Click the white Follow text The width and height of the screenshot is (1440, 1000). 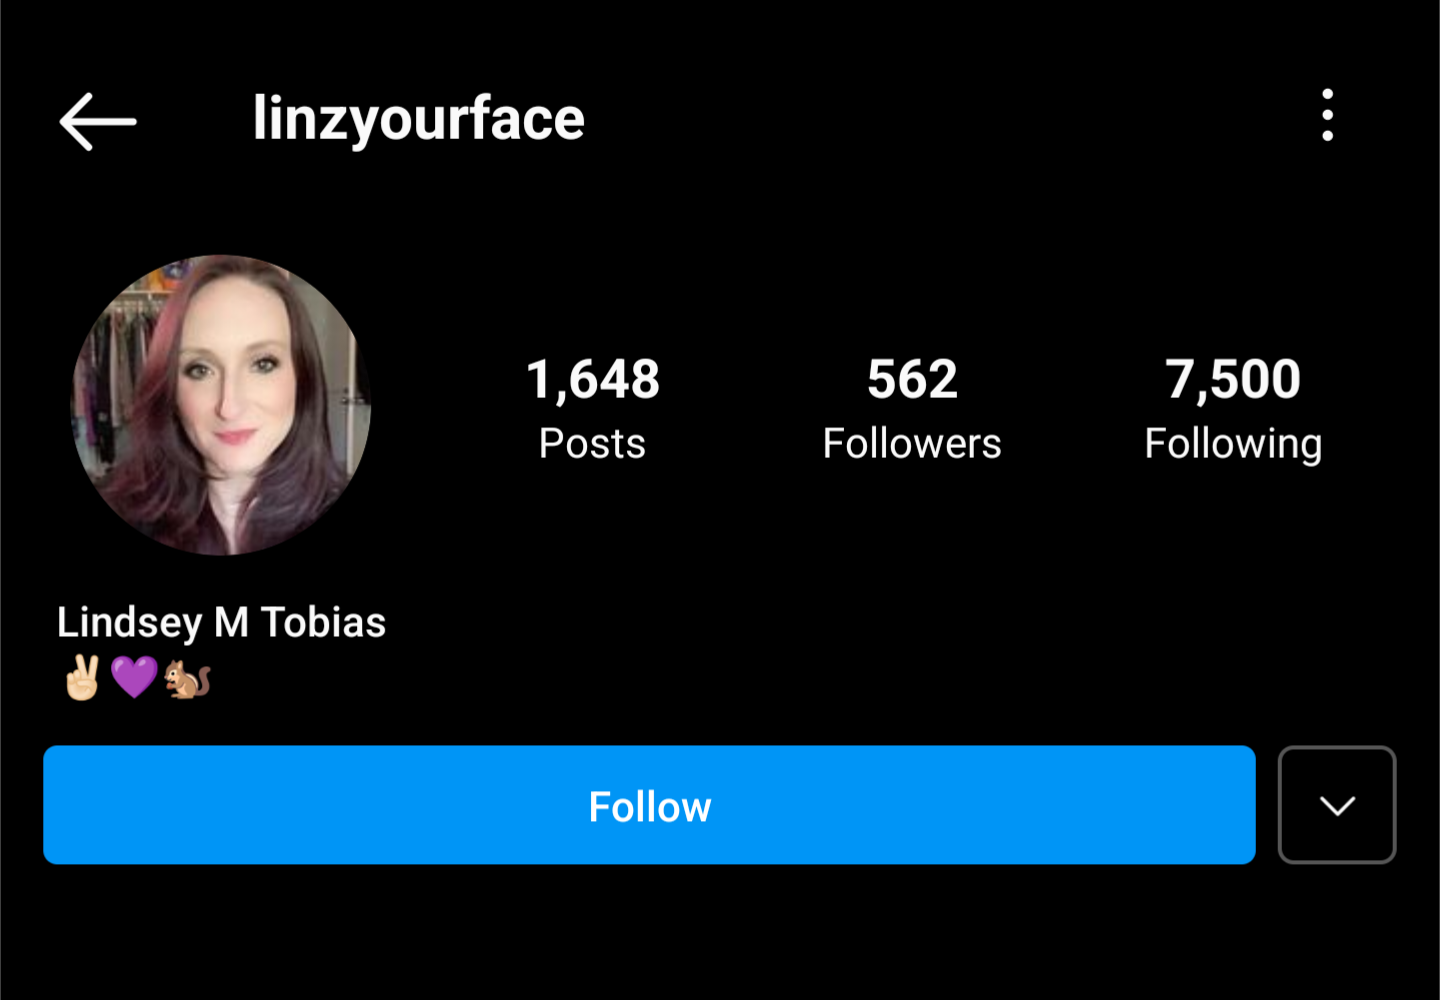(650, 807)
